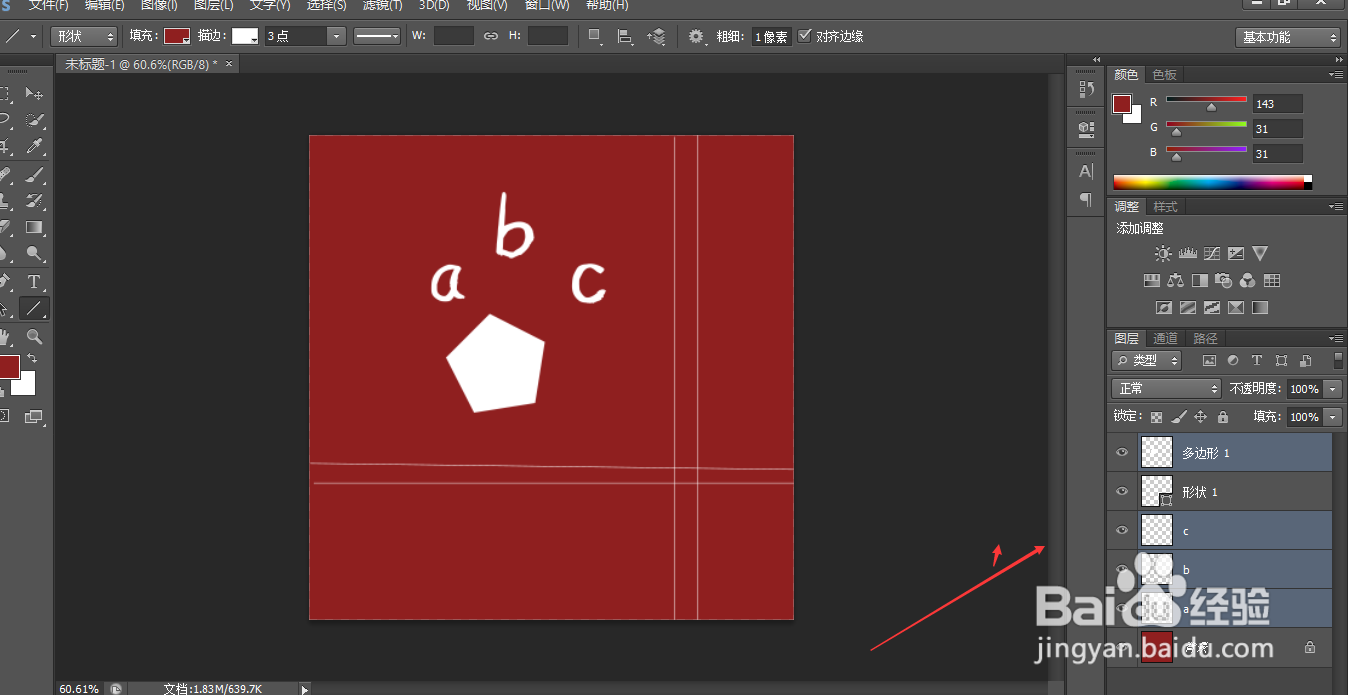1348x695 pixels.
Task: Click the lock all layer icon
Action: (1223, 417)
